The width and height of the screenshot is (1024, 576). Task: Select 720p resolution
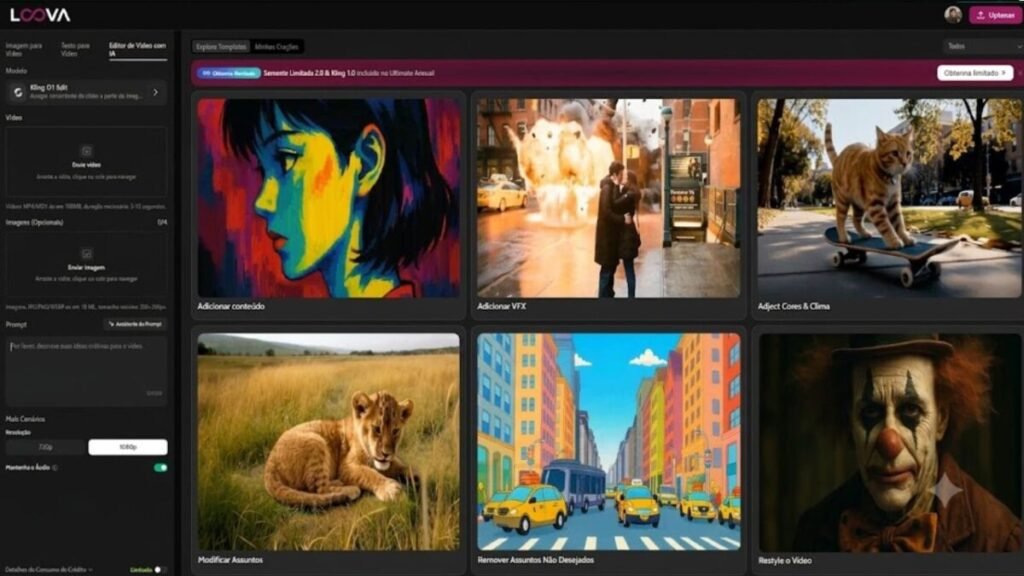pyautogui.click(x=46, y=447)
